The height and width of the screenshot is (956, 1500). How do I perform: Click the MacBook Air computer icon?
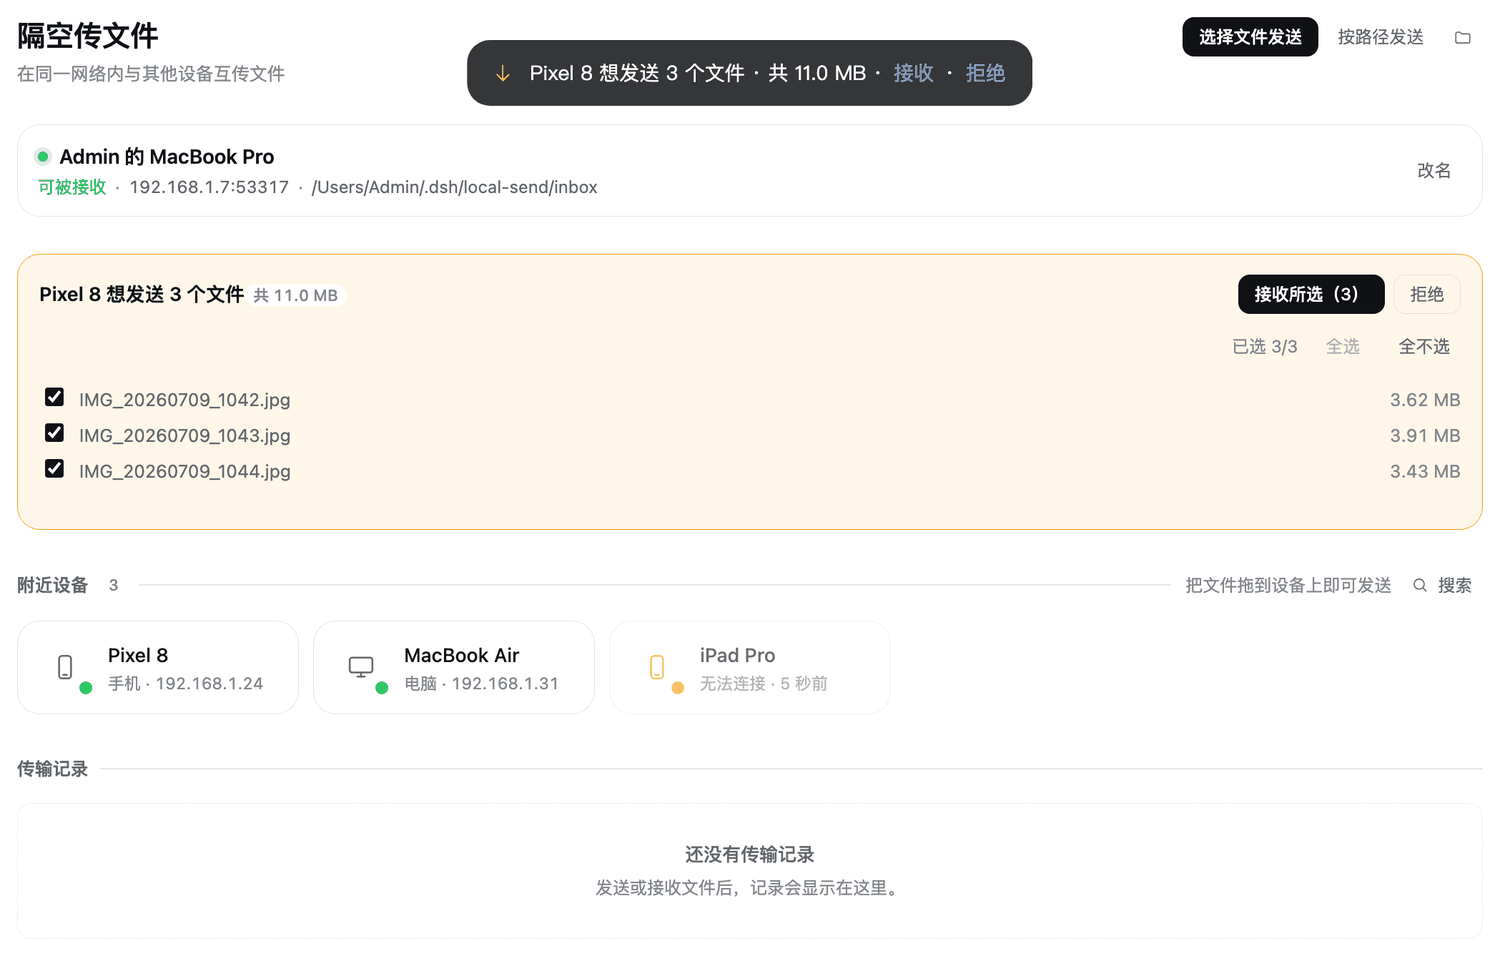point(361,667)
